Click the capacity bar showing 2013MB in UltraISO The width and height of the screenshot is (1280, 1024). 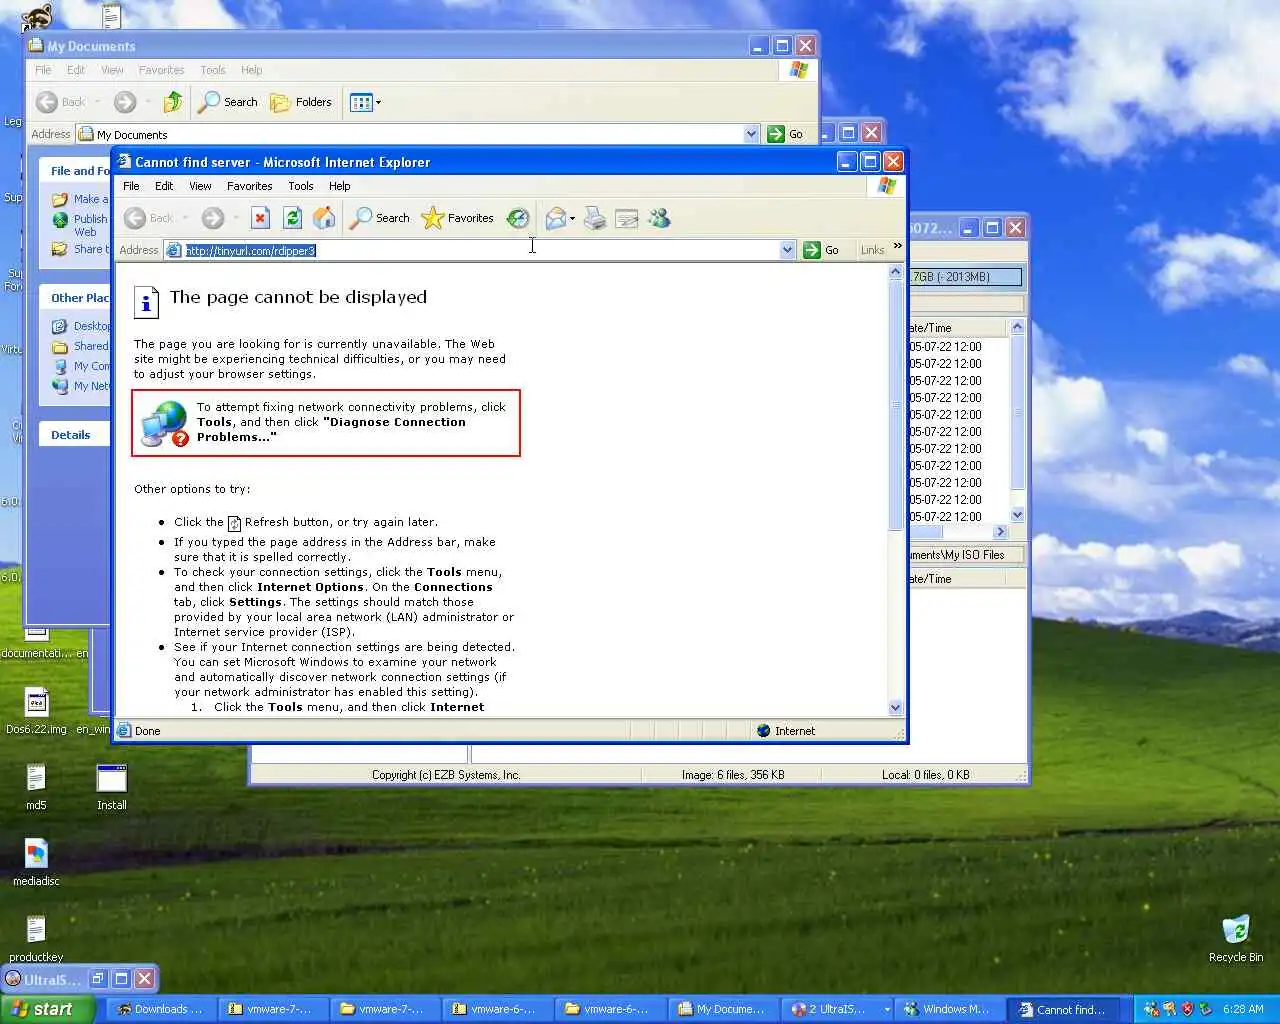click(966, 277)
